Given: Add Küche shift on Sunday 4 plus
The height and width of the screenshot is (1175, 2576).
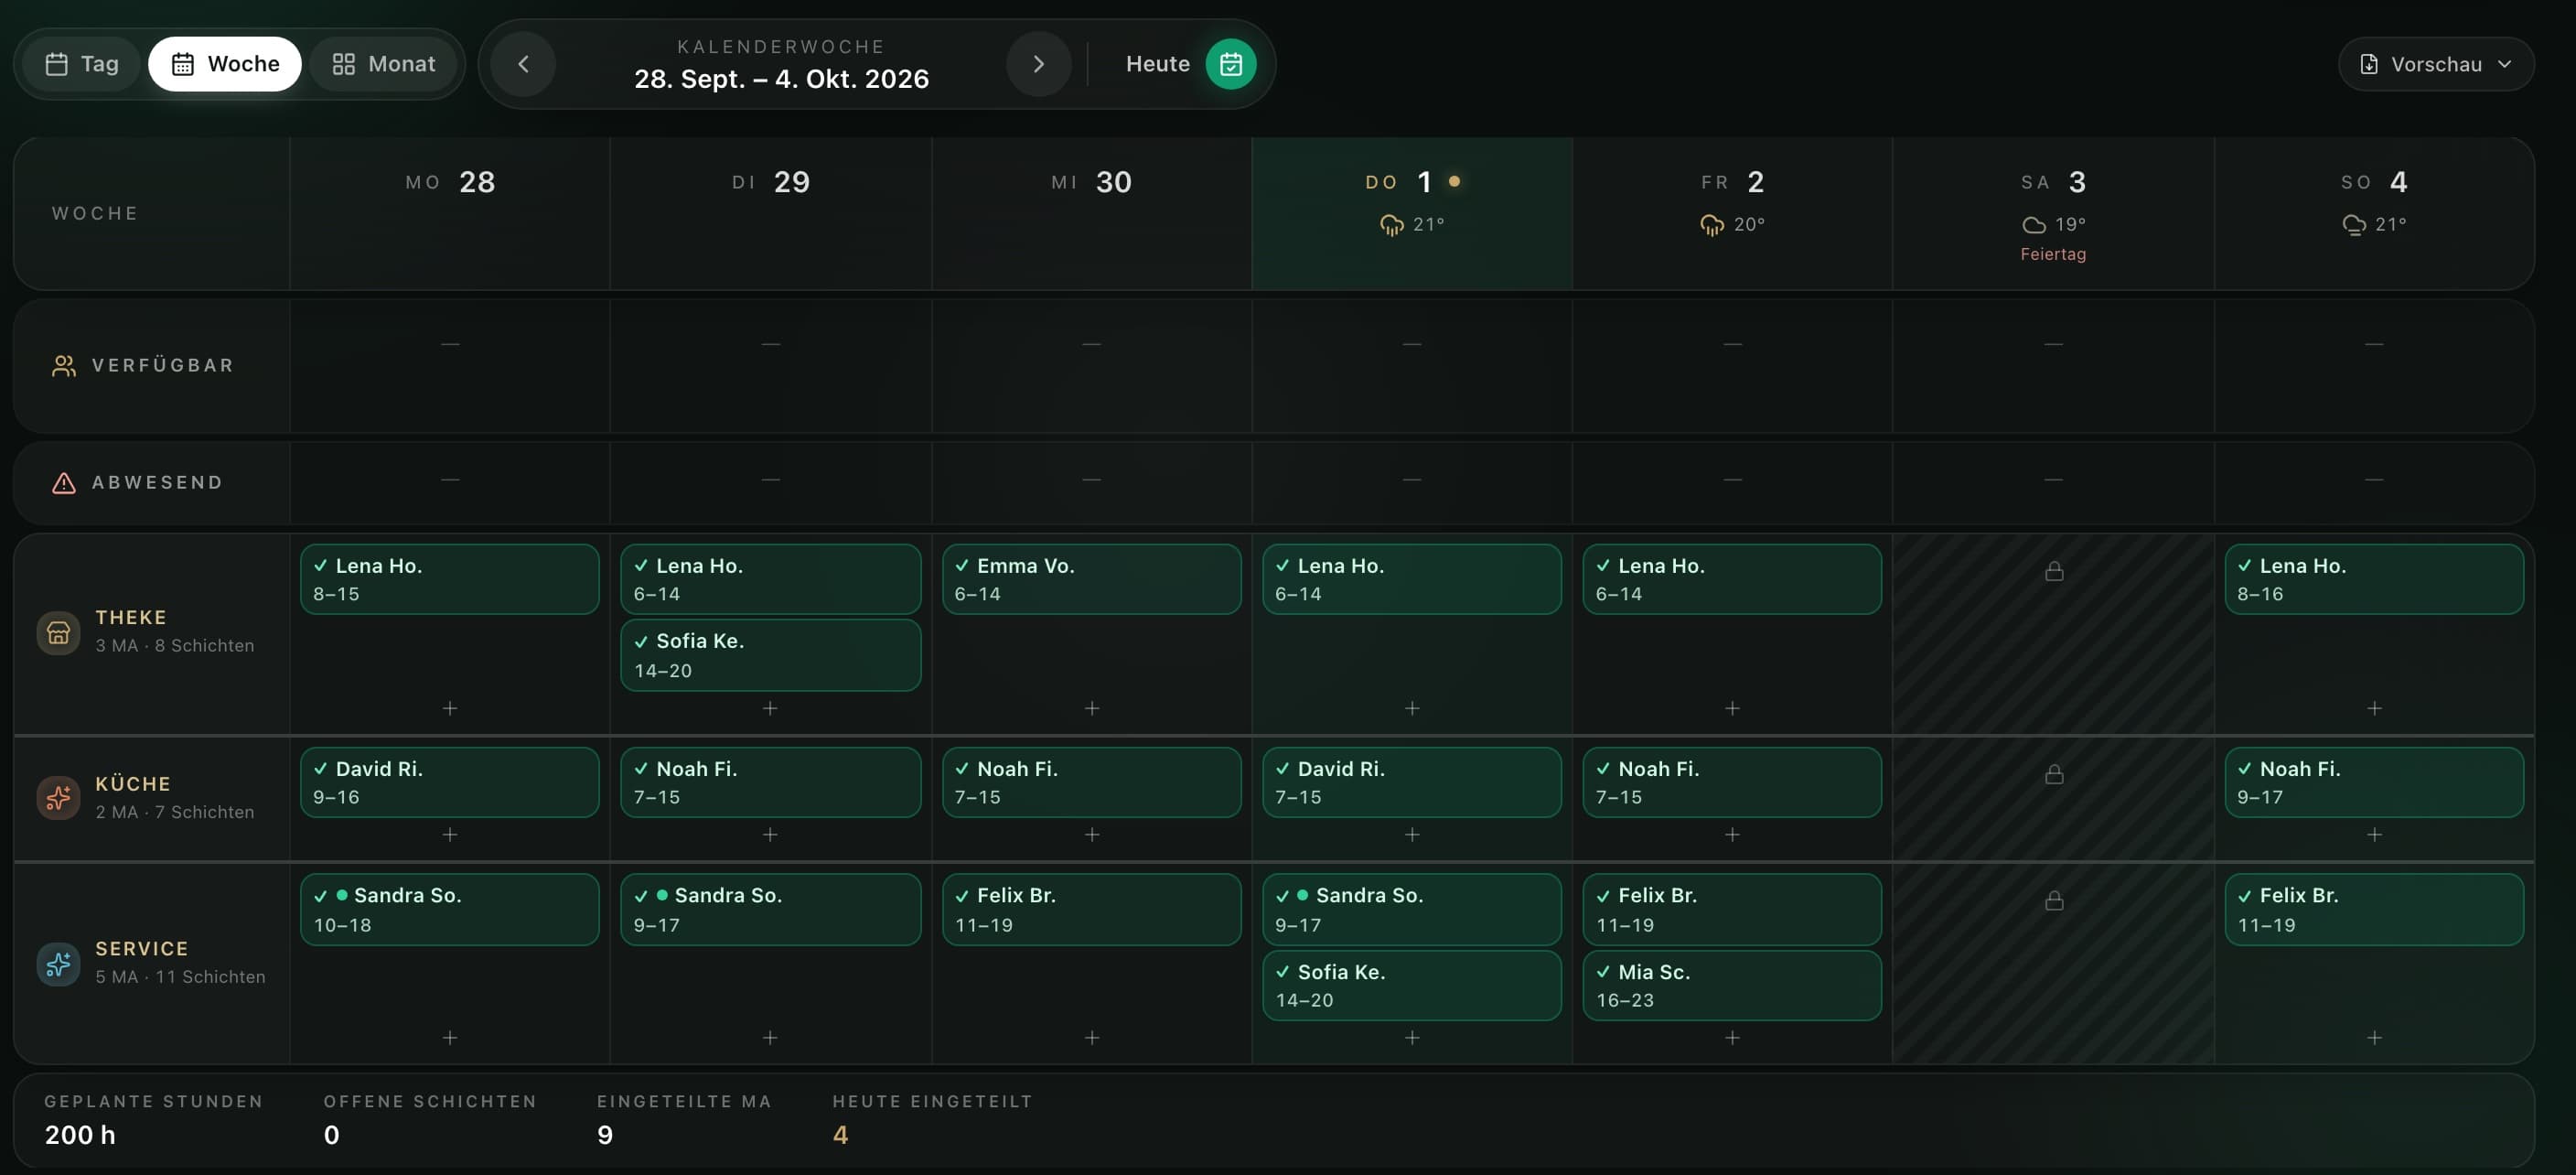Looking at the screenshot, I should [2374, 834].
